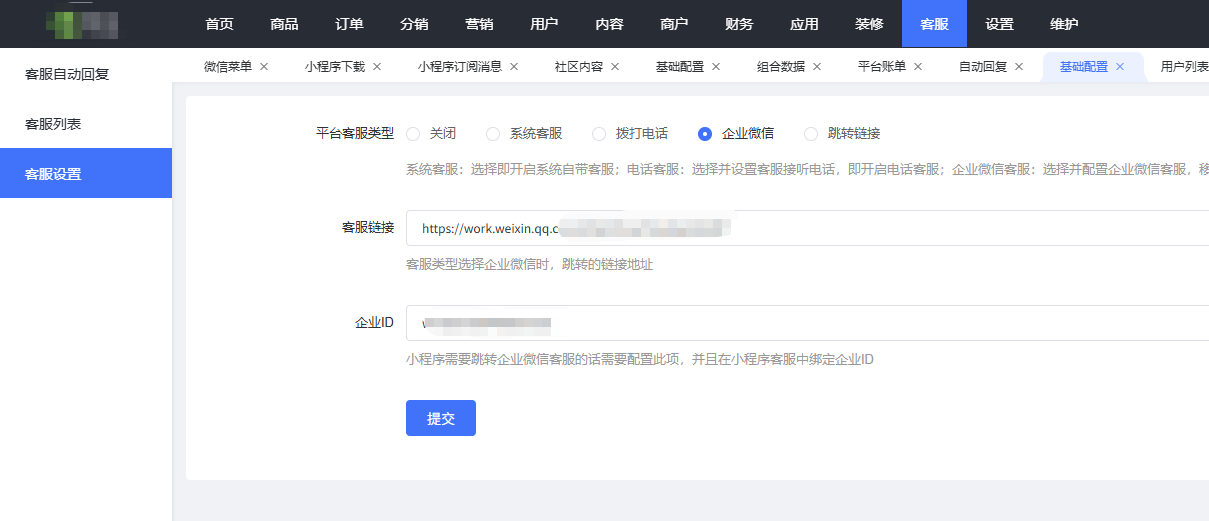Viewport: 1209px width, 521px height.
Task: Choose 拨打电话 as customer service type
Action: pos(599,134)
